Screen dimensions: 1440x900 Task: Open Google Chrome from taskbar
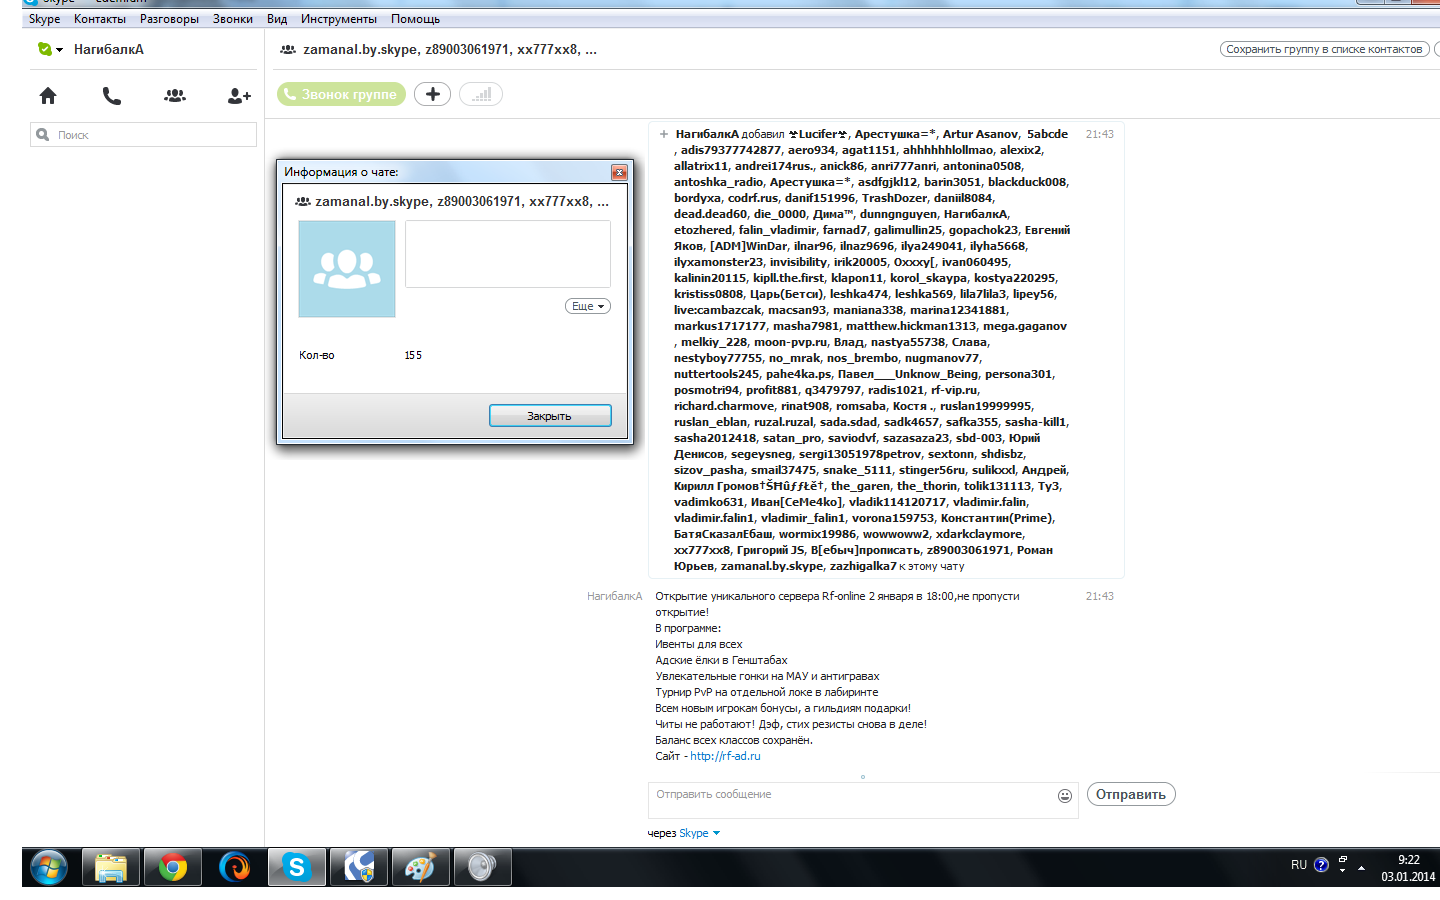click(173, 867)
